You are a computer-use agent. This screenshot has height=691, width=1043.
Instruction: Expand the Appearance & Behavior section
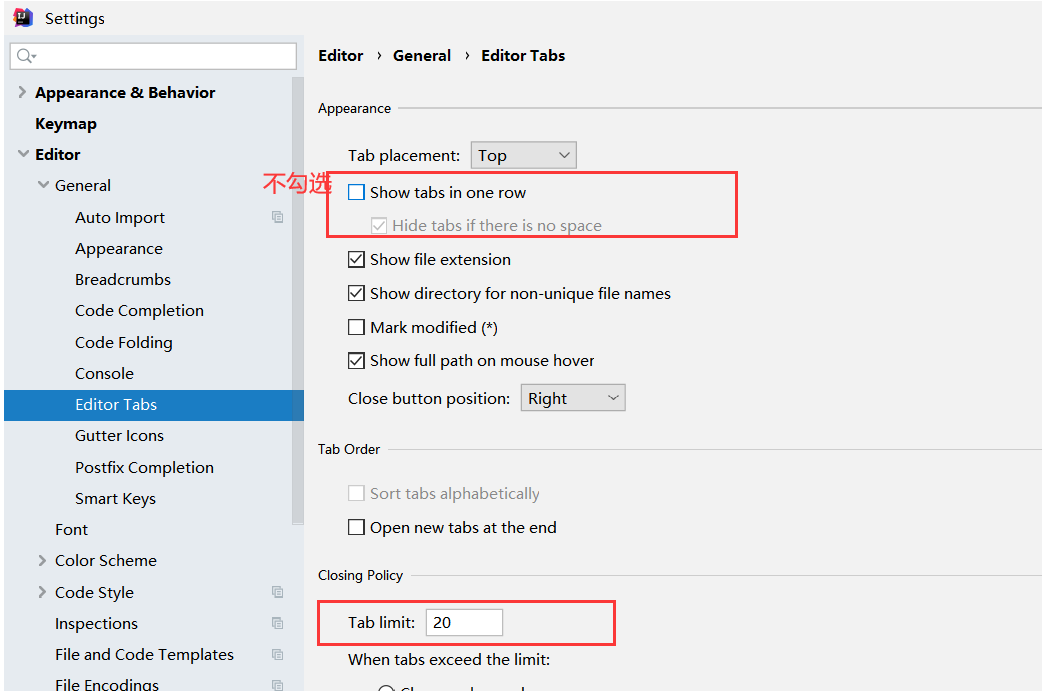coord(22,92)
